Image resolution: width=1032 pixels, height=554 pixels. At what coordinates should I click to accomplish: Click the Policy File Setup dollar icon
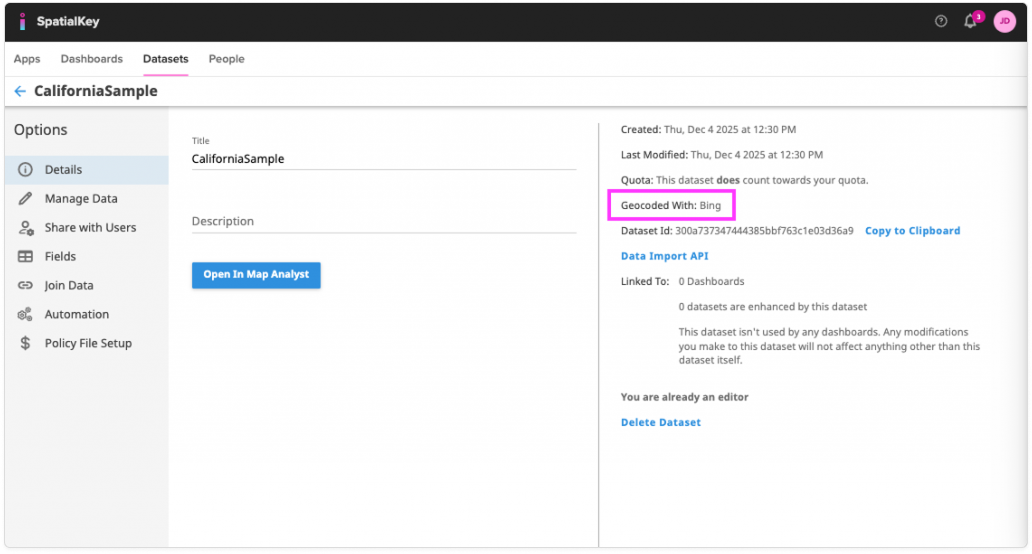click(x=26, y=344)
